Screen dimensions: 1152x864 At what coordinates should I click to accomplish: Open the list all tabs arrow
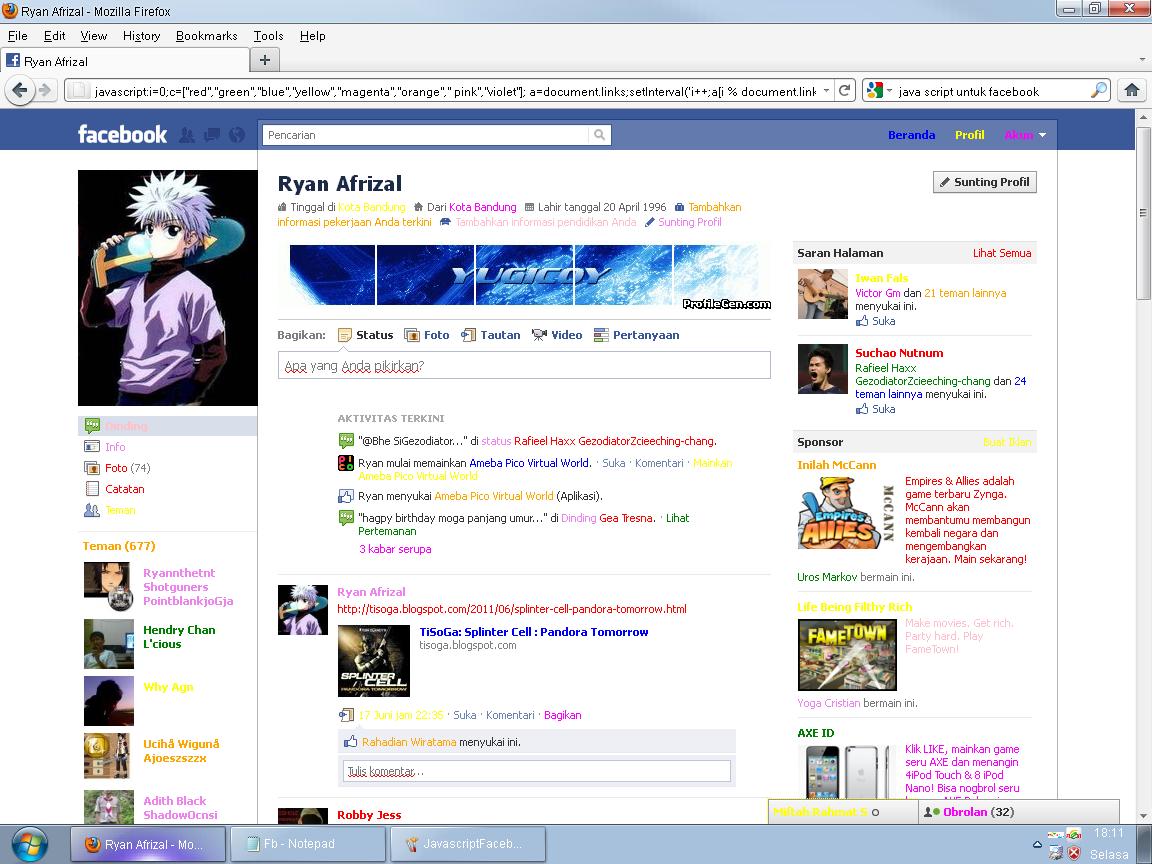pyautogui.click(x=1142, y=60)
